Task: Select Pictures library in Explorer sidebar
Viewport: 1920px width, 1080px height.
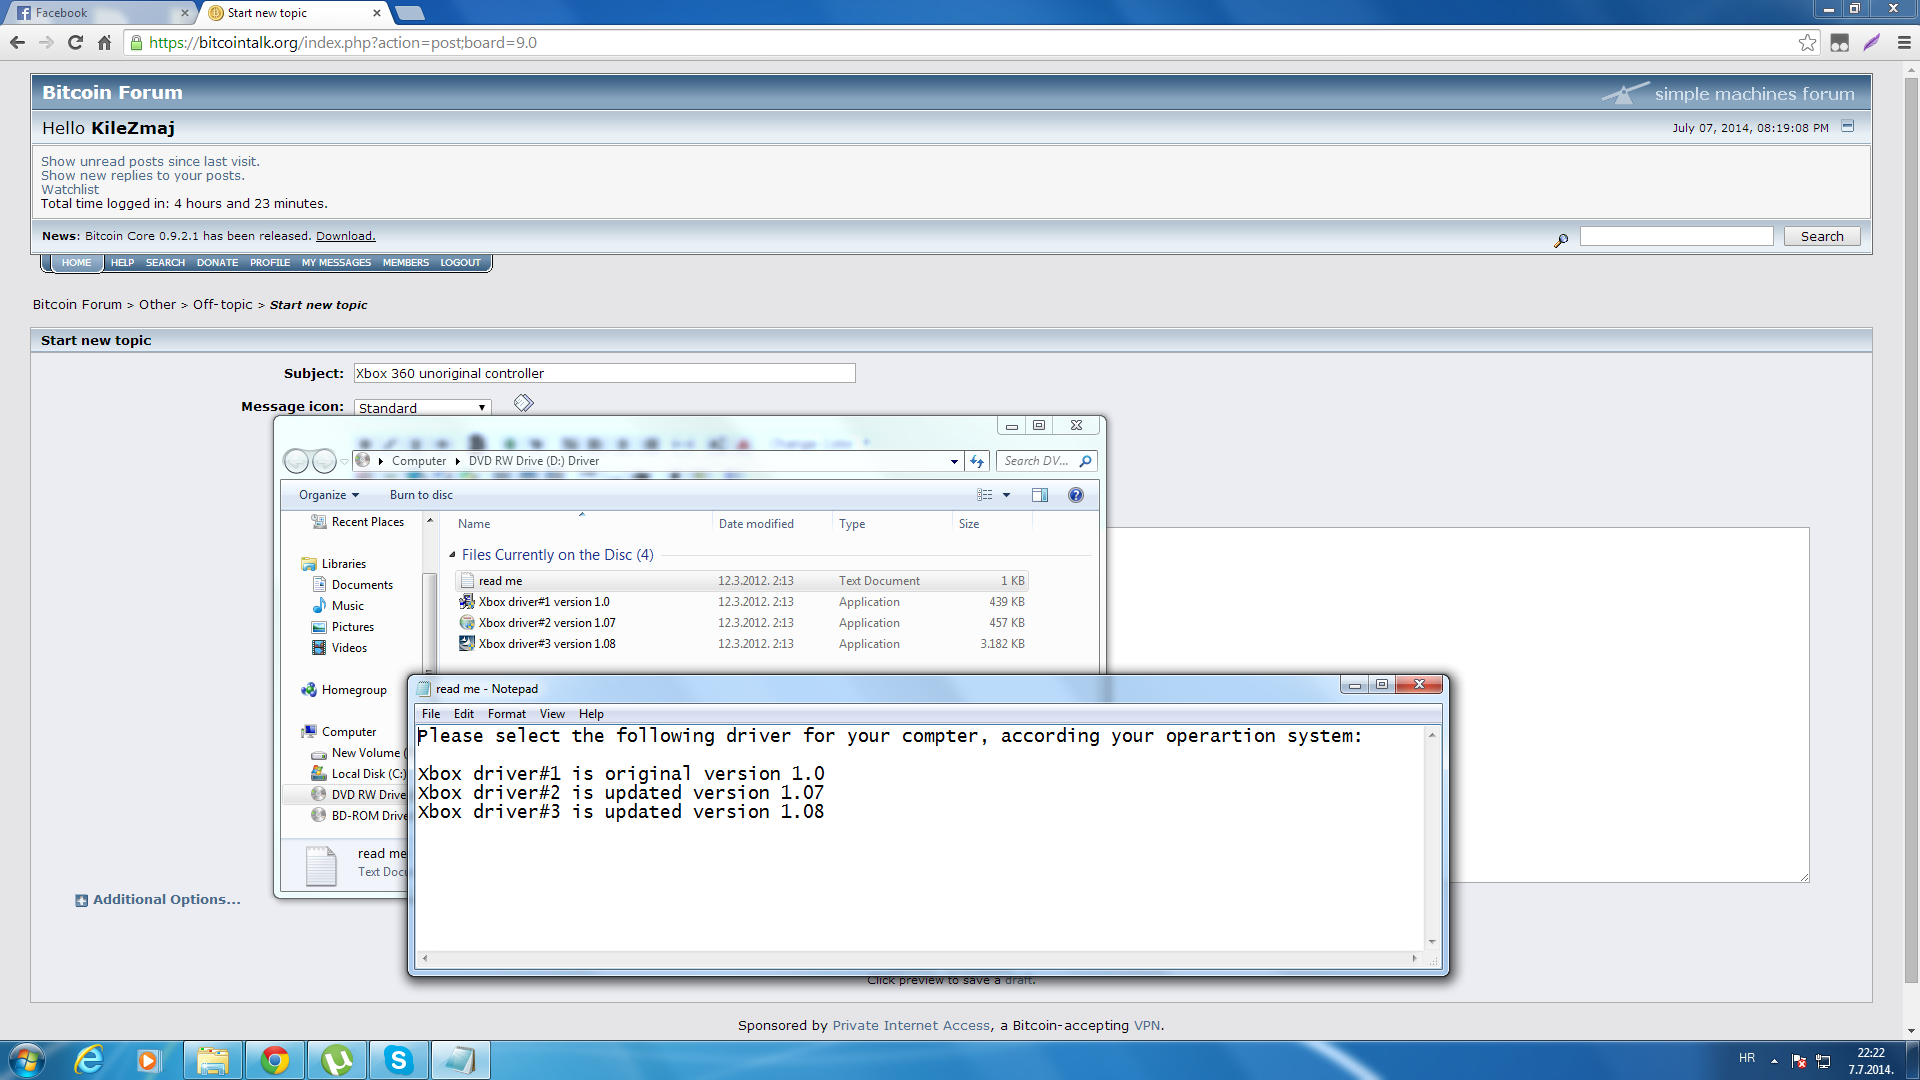Action: pyautogui.click(x=343, y=627)
